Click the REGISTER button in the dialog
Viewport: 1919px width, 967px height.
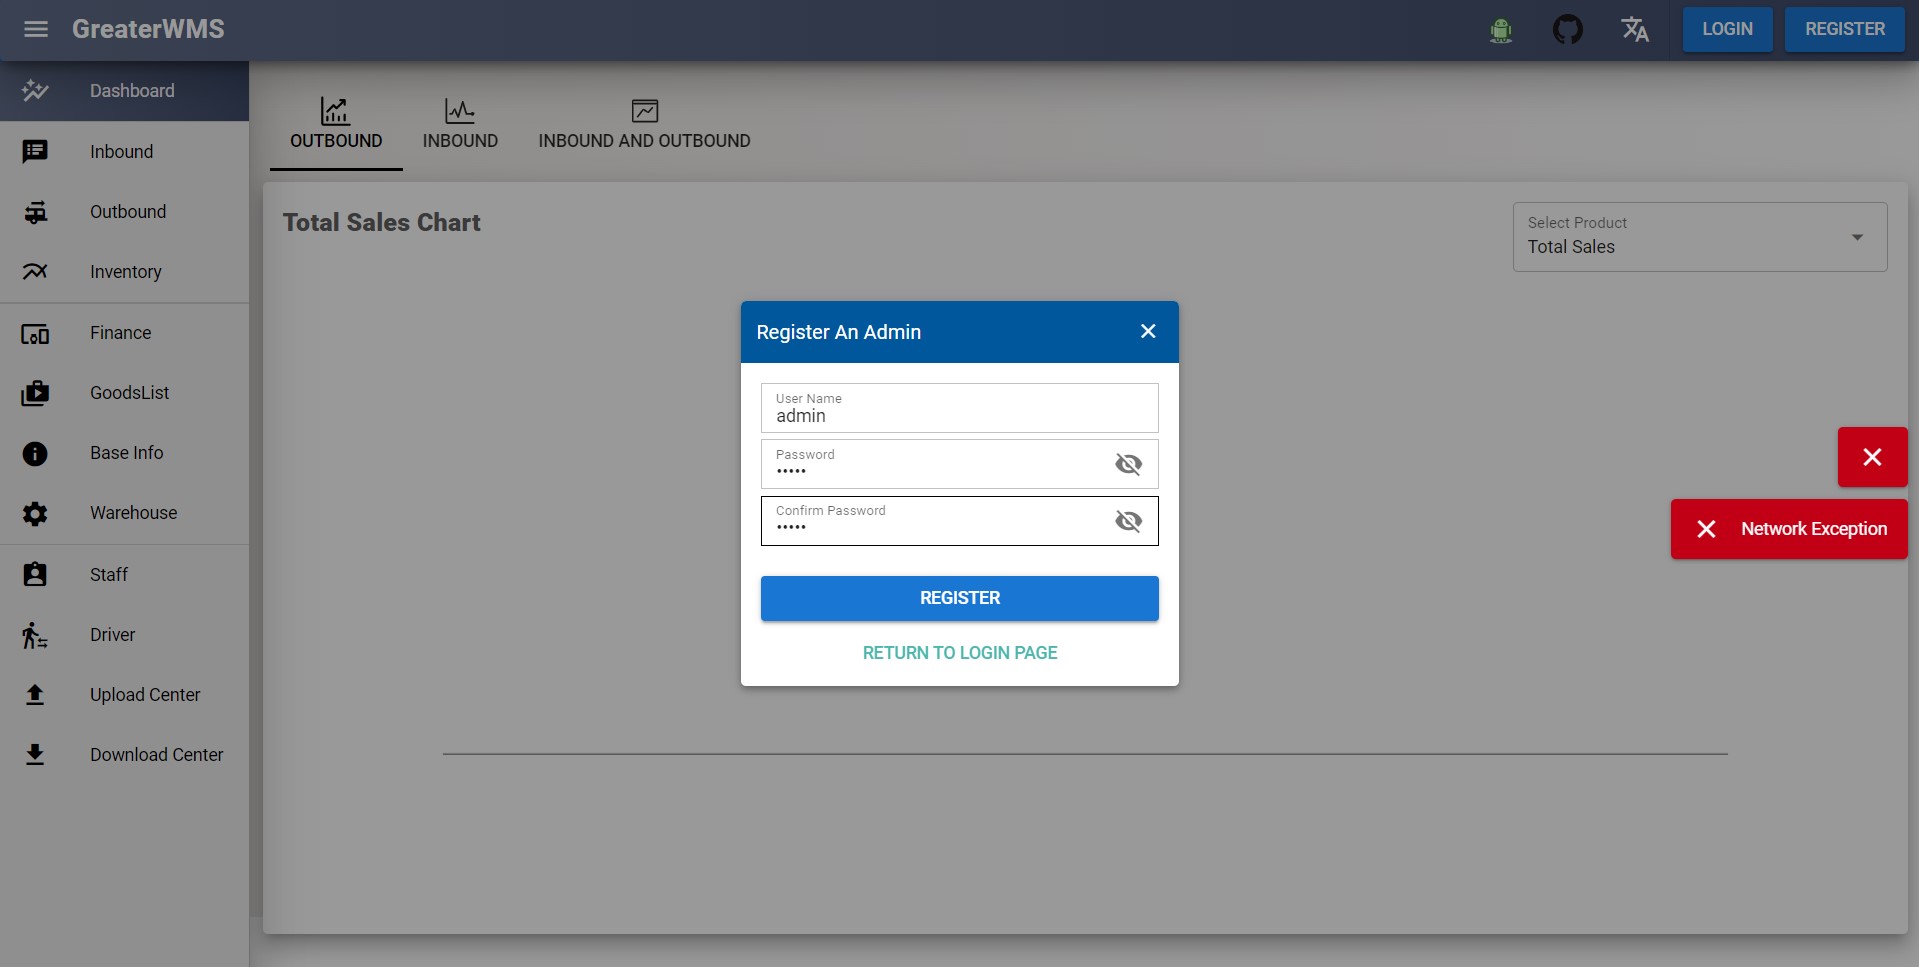pos(959,597)
